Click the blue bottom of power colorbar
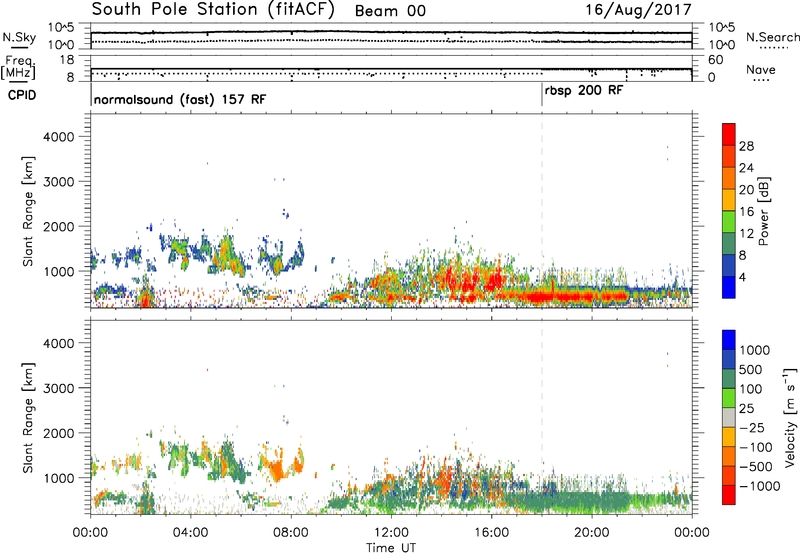The height and width of the screenshot is (554, 800). click(729, 287)
